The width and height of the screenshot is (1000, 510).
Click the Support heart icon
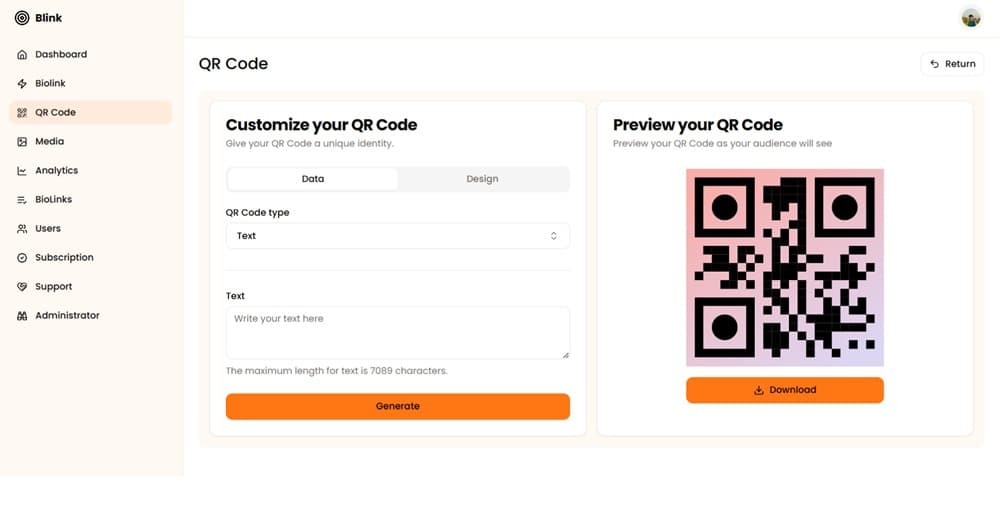[x=22, y=287]
